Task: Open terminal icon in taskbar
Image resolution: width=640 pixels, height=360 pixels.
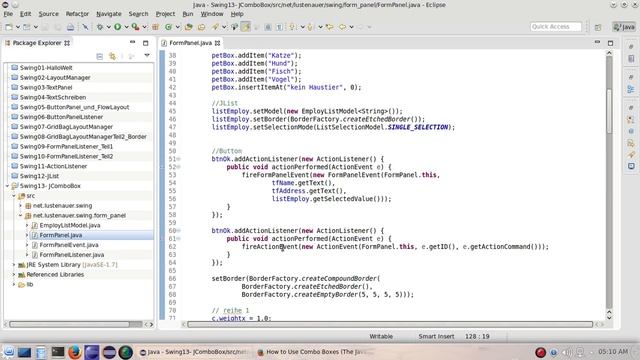Action: [x=58, y=352]
